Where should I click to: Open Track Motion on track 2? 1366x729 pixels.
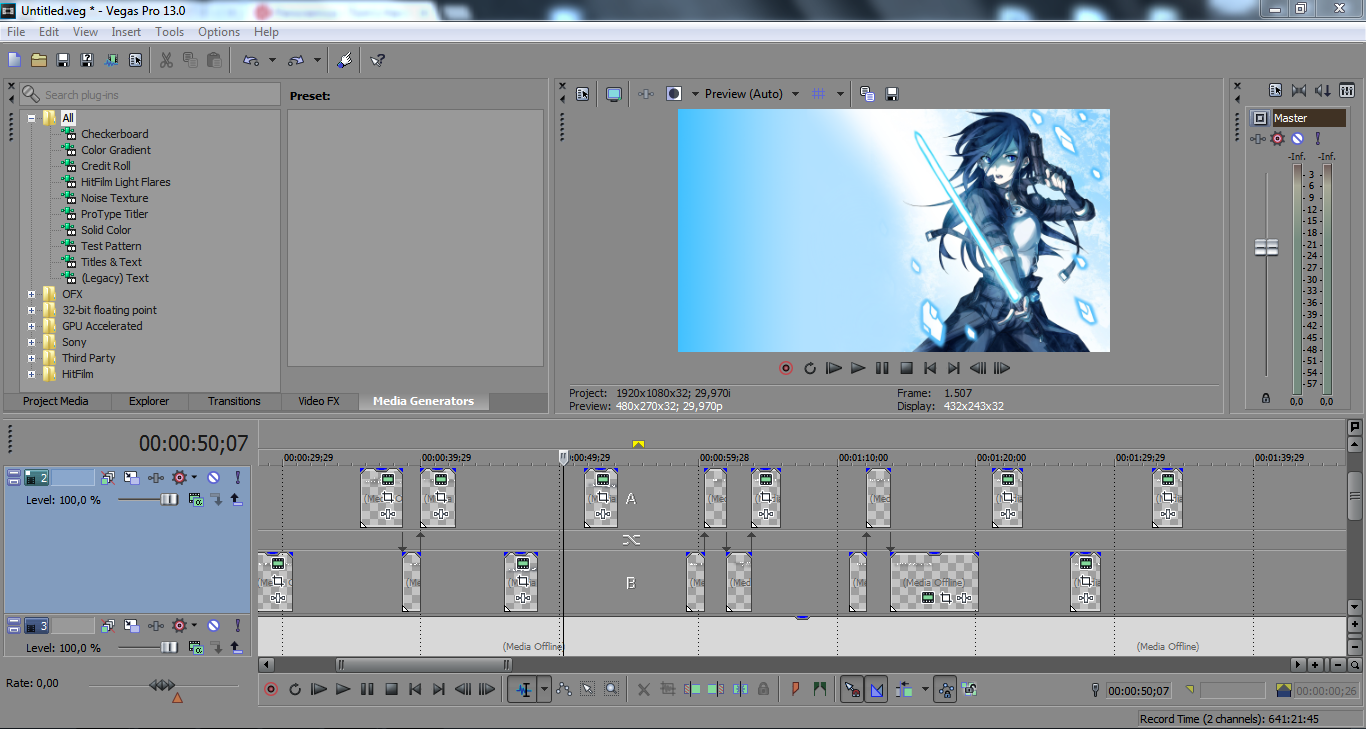coord(132,478)
